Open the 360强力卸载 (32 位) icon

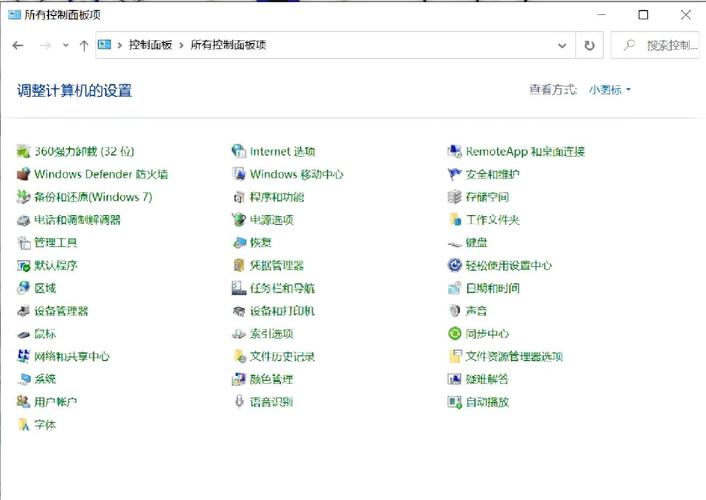coord(23,151)
